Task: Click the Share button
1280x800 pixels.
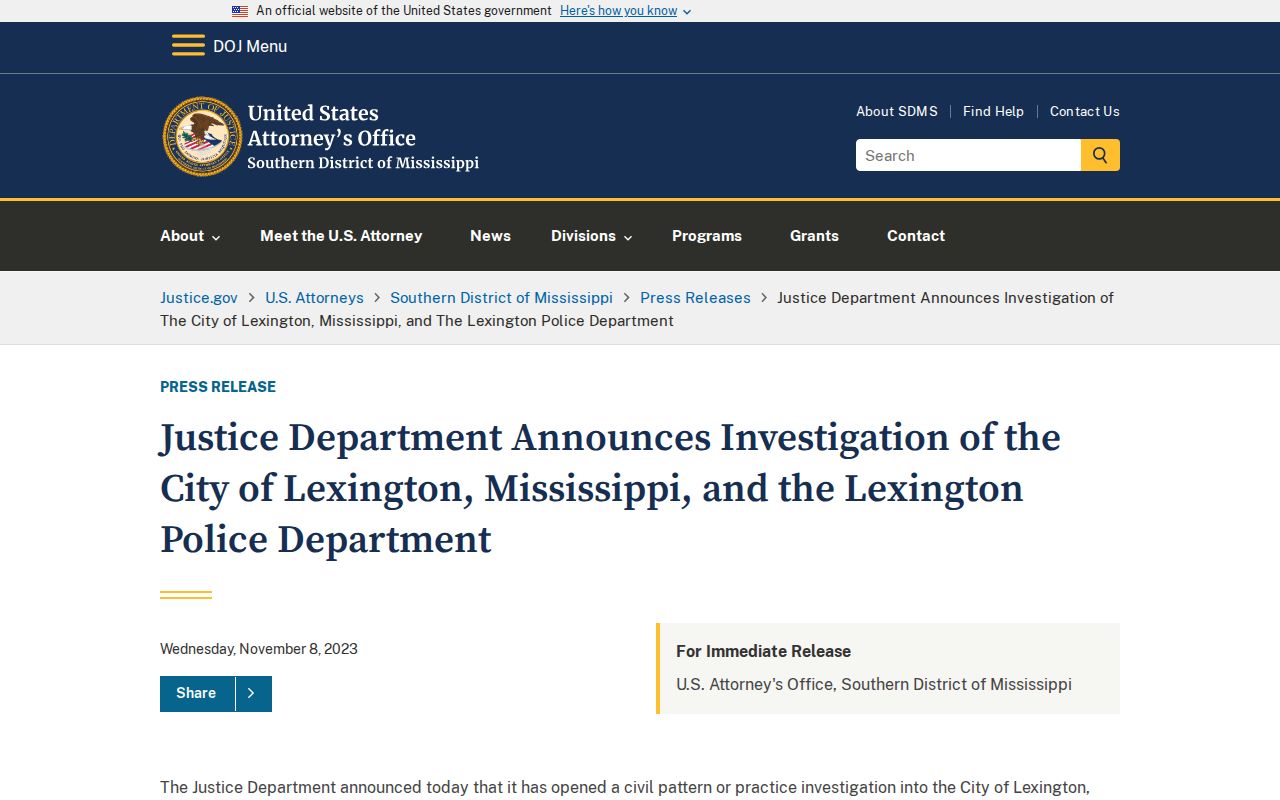Action: [216, 694]
